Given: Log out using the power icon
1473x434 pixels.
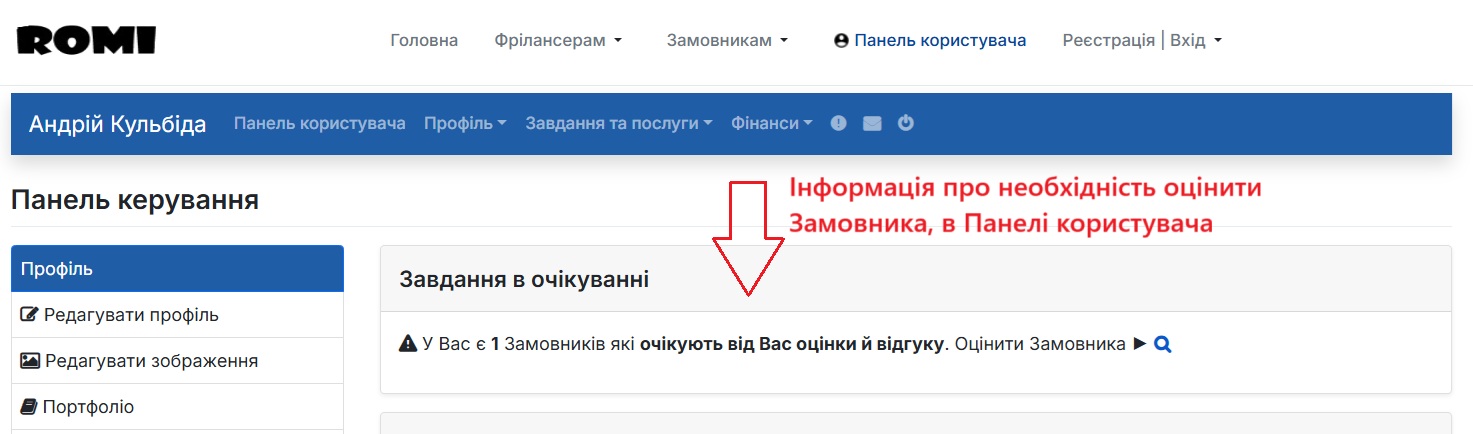Looking at the screenshot, I should coord(906,123).
